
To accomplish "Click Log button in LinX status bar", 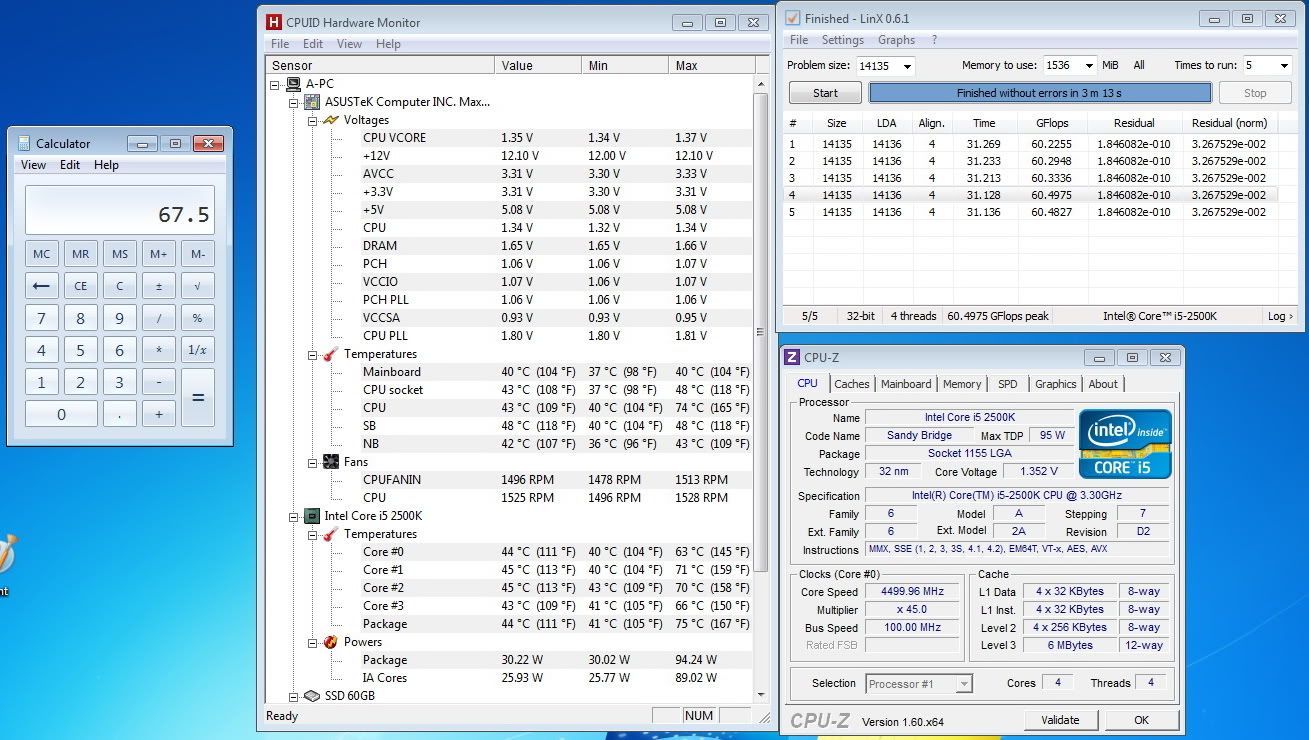I will click(1280, 316).
